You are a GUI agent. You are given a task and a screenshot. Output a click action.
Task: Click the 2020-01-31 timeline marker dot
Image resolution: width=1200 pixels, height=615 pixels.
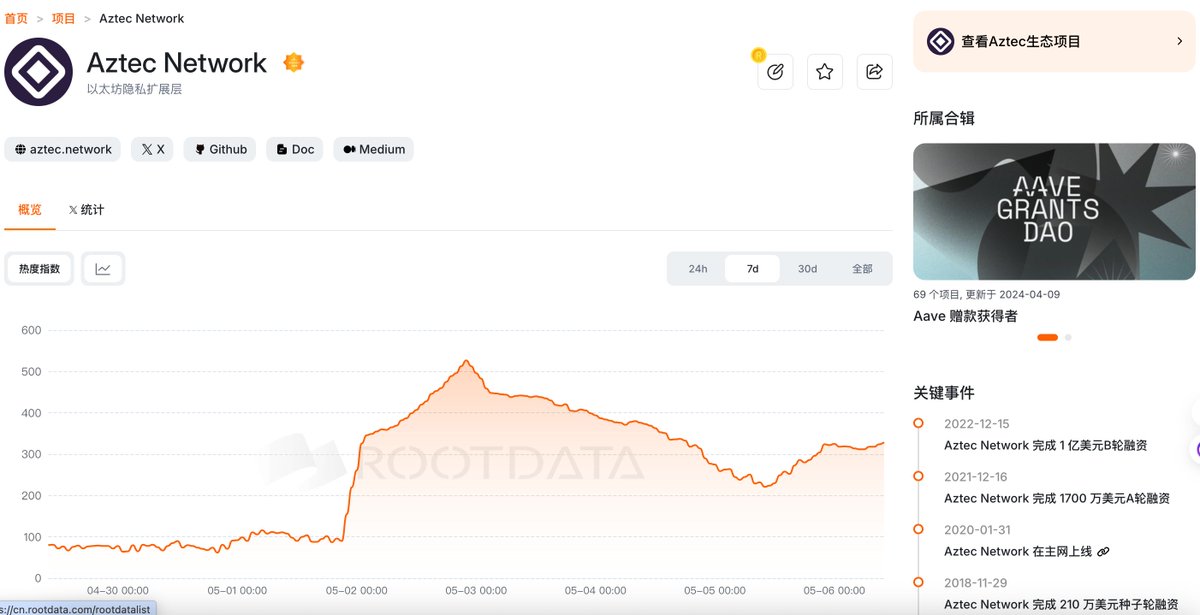(x=918, y=529)
